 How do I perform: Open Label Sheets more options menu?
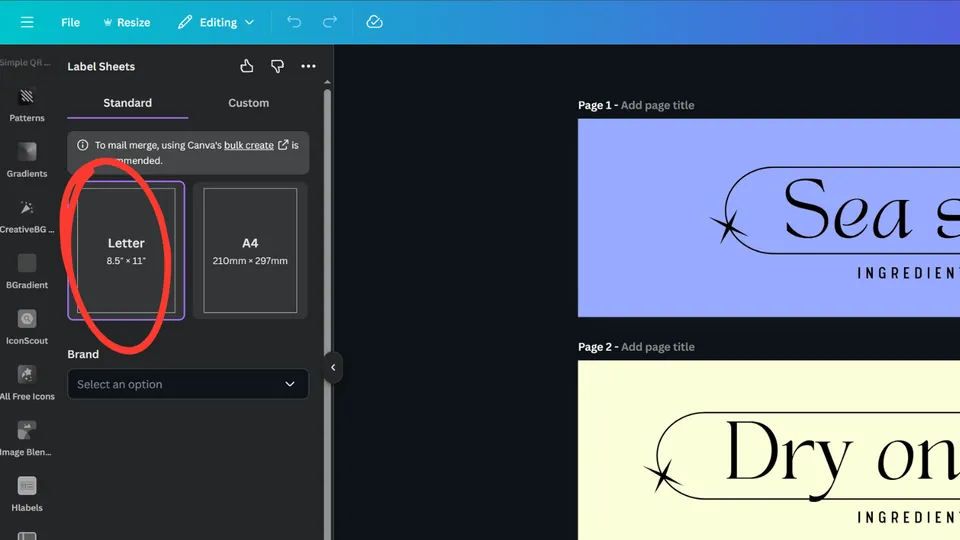308,66
